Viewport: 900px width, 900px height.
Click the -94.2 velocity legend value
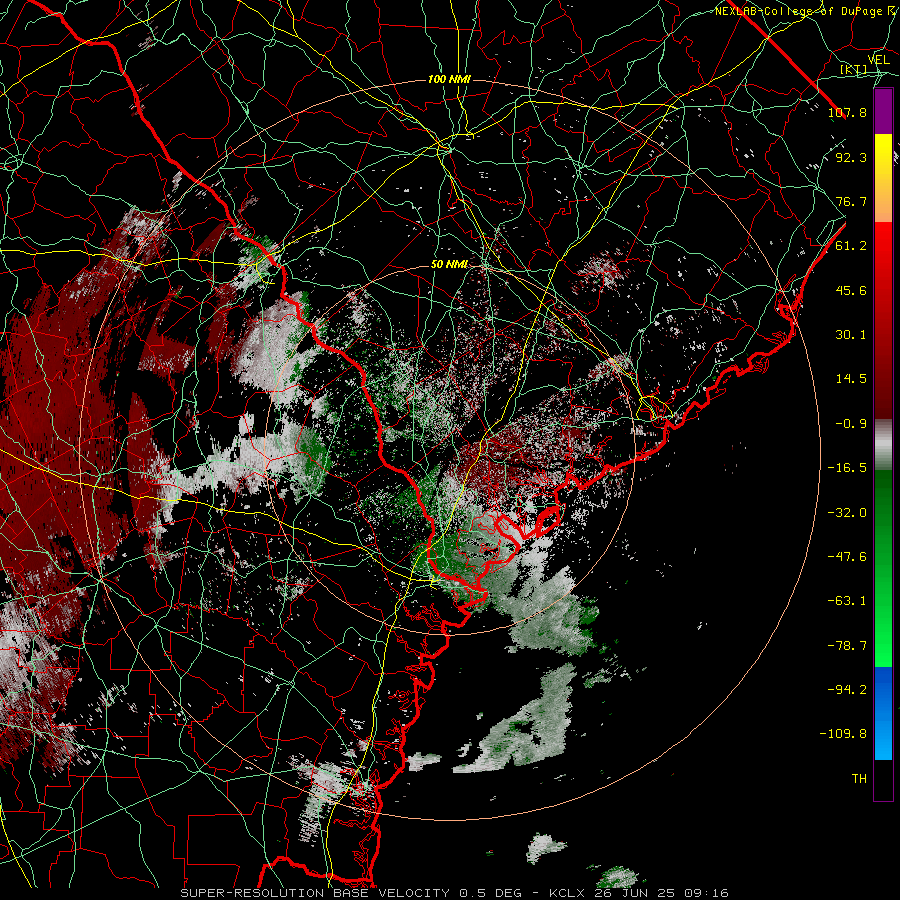pos(847,690)
